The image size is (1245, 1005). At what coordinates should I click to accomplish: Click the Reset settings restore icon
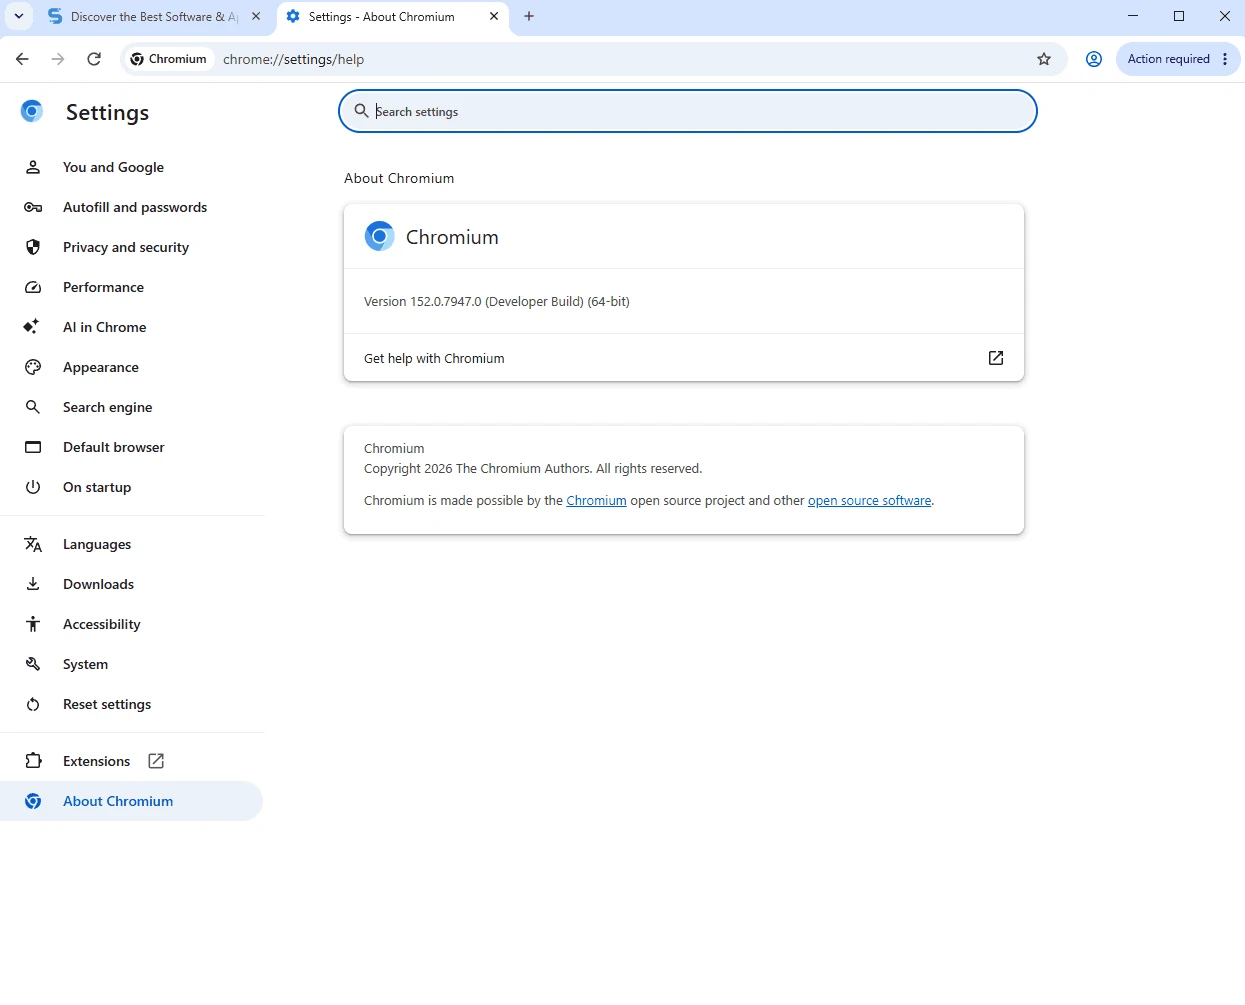pyautogui.click(x=33, y=704)
